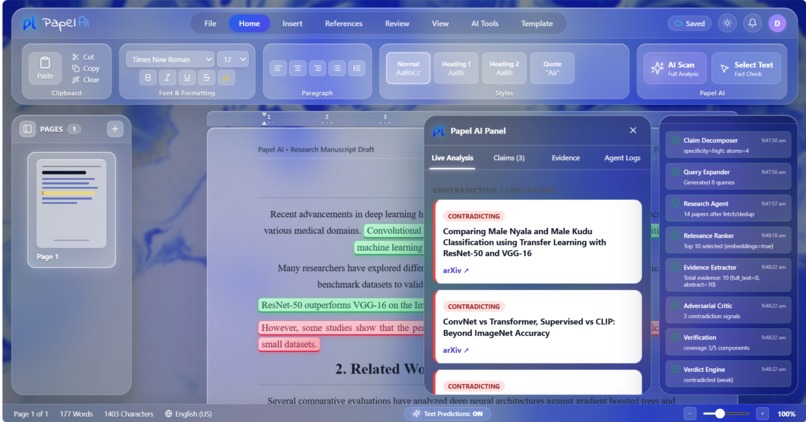
Task: Insert a numbered list
Action: tap(356, 68)
